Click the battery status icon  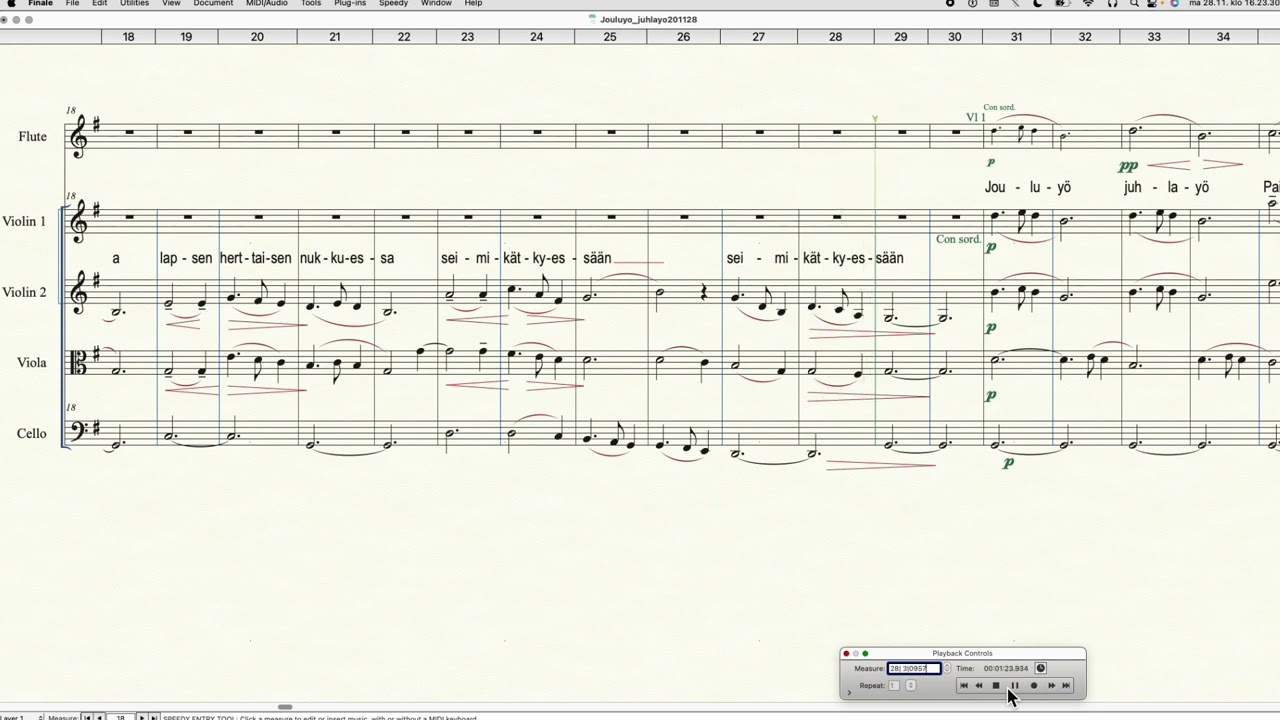pos(1062,4)
